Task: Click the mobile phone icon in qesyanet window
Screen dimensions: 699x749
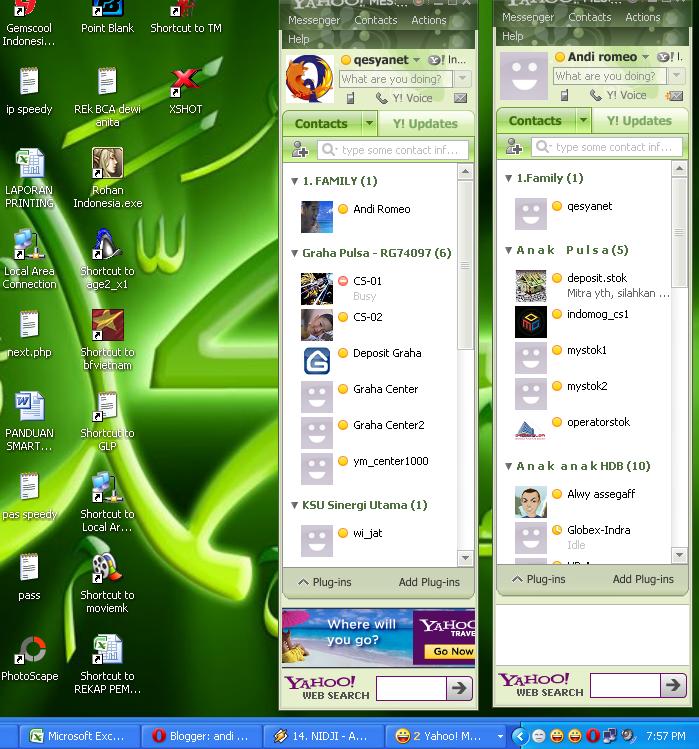Action: [x=350, y=98]
